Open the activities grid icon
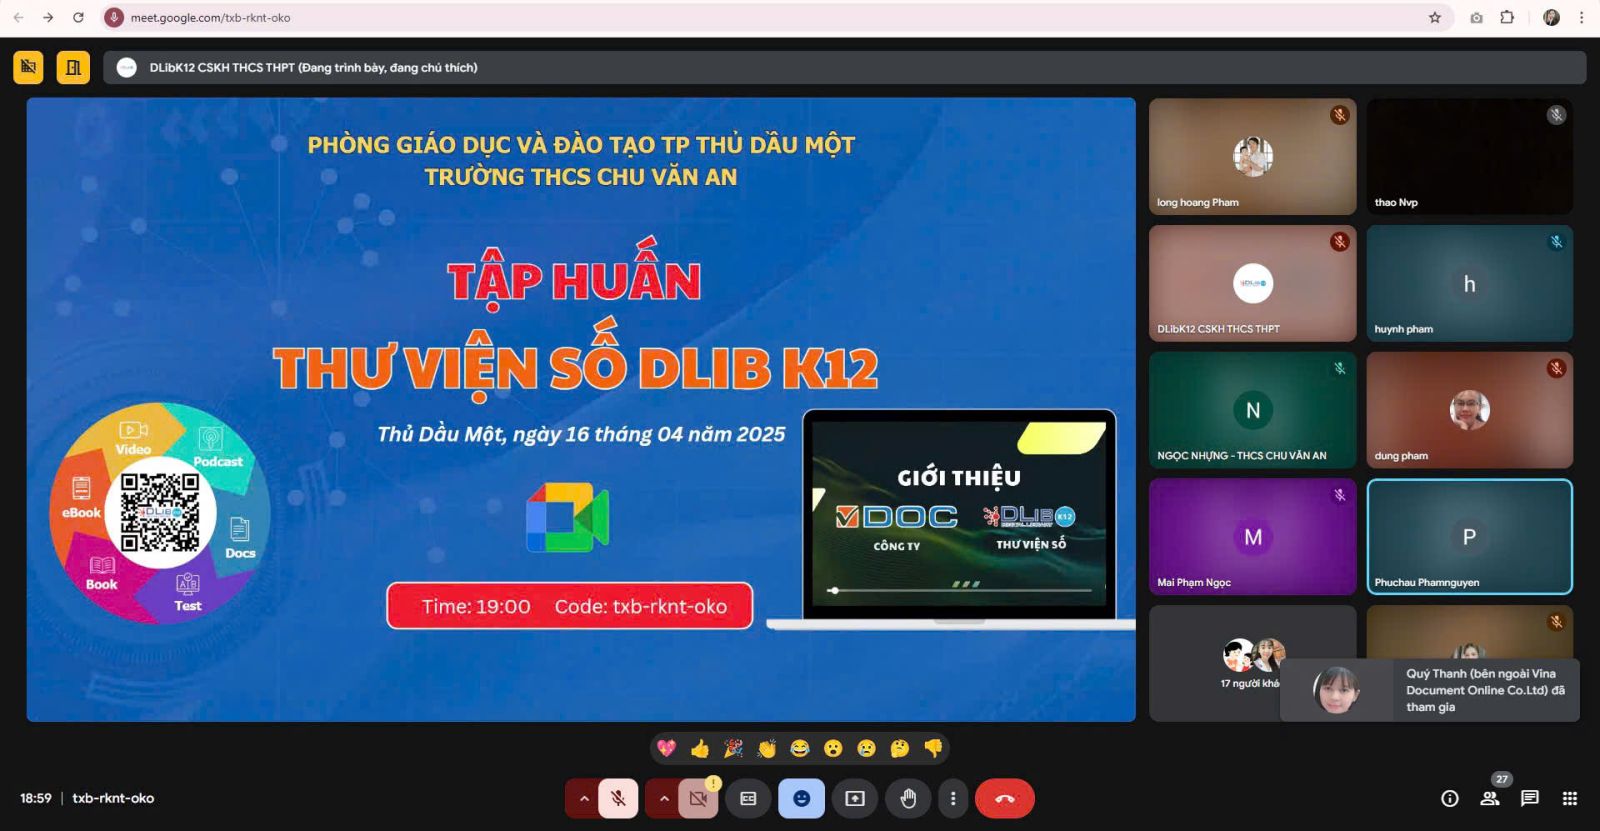The height and width of the screenshot is (831, 1600). coord(1570,798)
